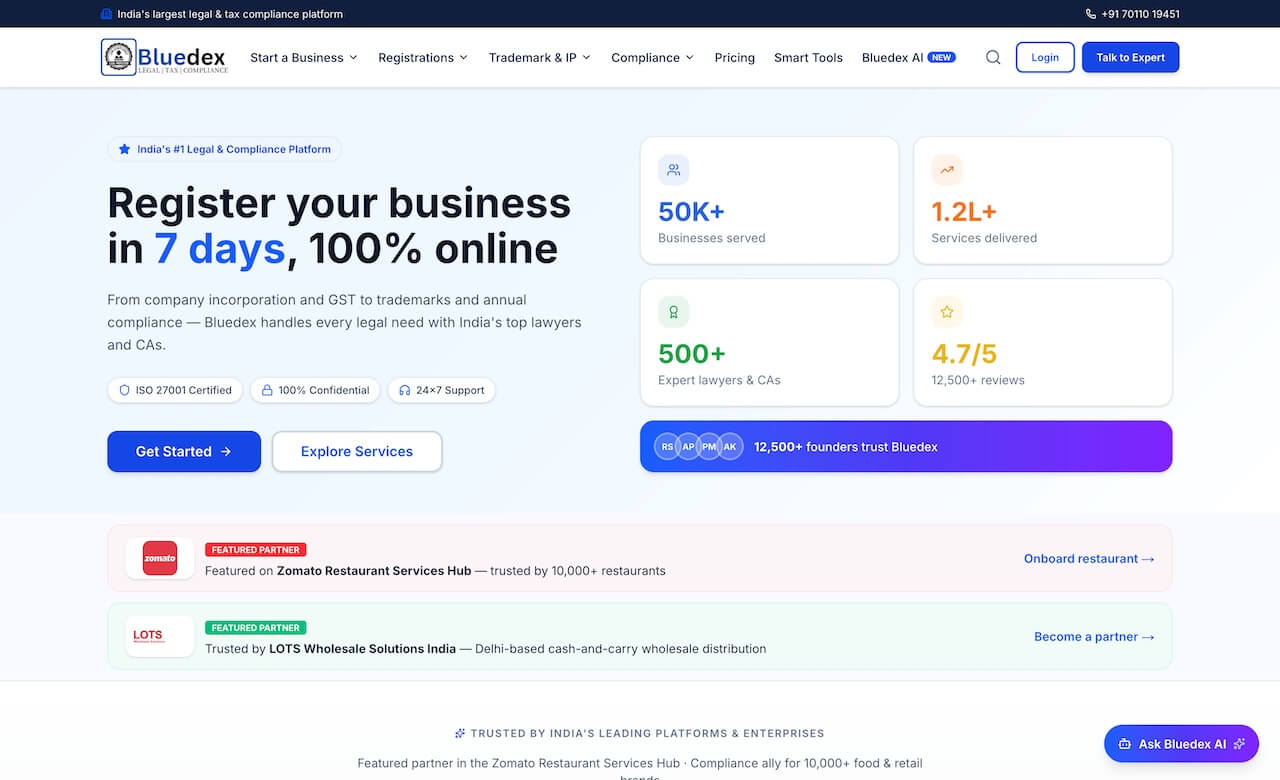Click the Bluedex logo
The height and width of the screenshot is (780, 1280).
[165, 57]
